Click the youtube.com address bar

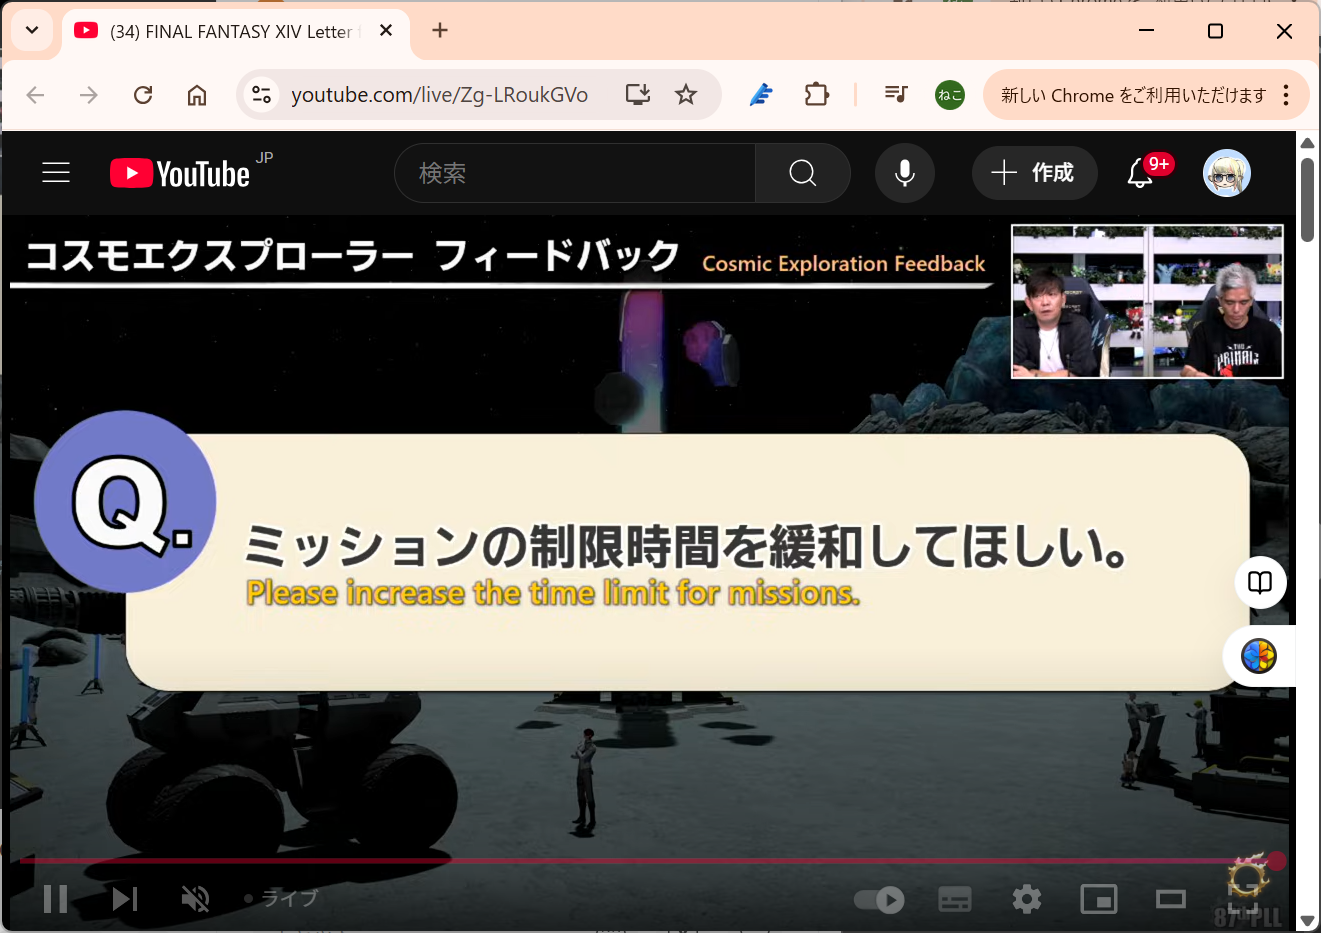[x=440, y=95]
